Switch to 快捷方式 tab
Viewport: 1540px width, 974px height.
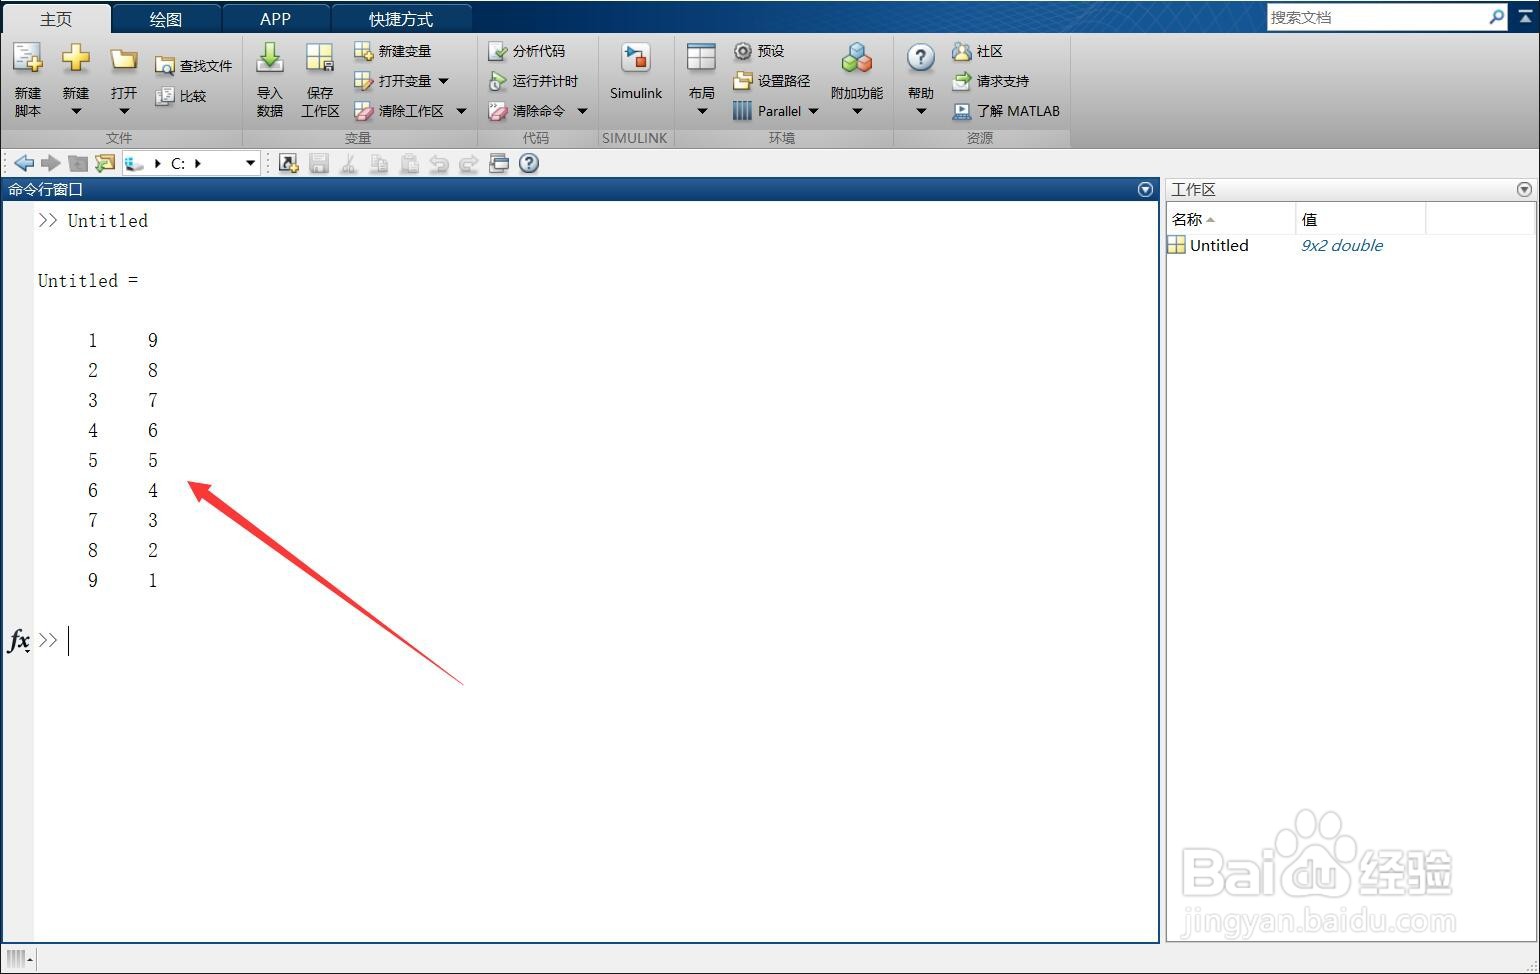pyautogui.click(x=401, y=18)
